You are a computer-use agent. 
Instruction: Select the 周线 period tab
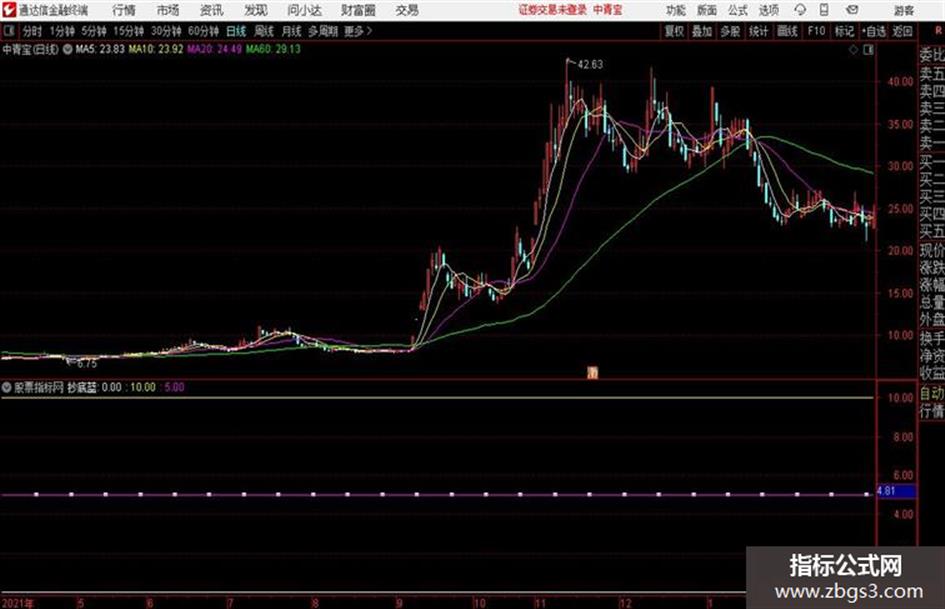pyautogui.click(x=264, y=31)
